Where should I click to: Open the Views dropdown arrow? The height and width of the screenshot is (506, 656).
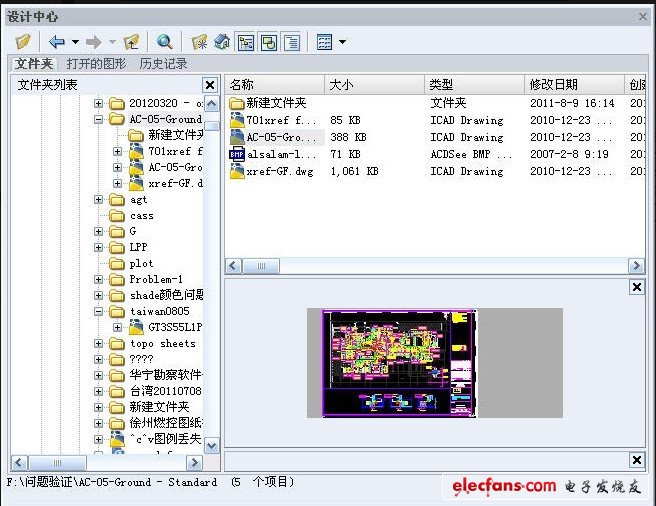point(342,42)
